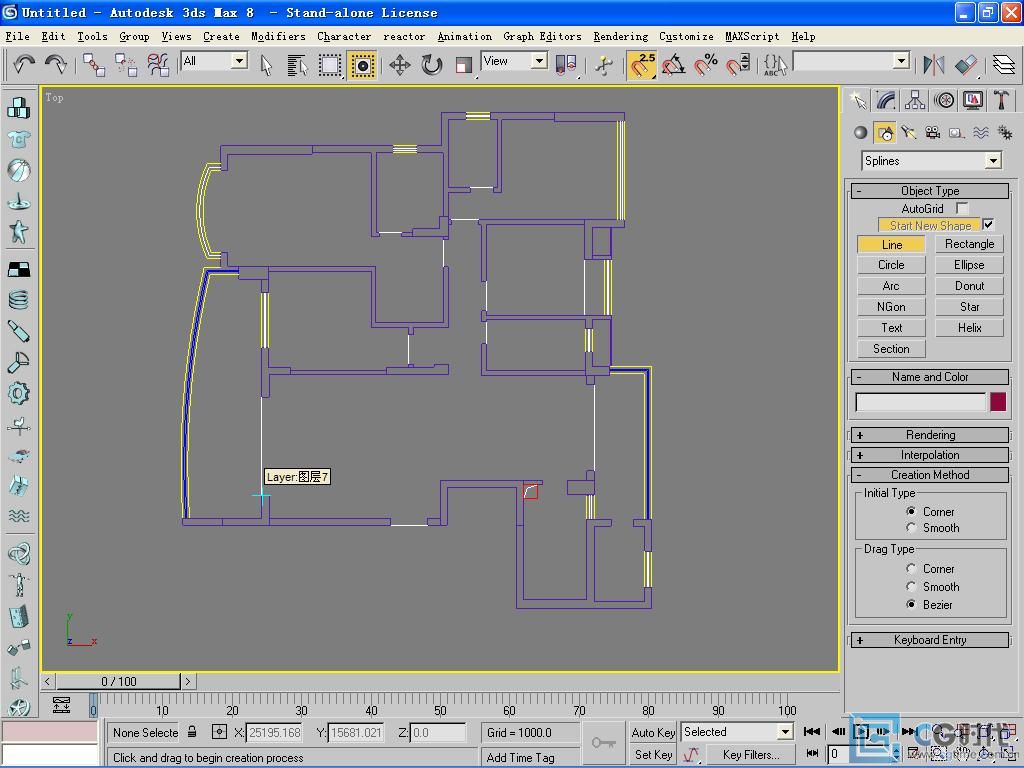The image size is (1024, 768).
Task: Collapse the Creation Method rollout
Action: [x=930, y=475]
